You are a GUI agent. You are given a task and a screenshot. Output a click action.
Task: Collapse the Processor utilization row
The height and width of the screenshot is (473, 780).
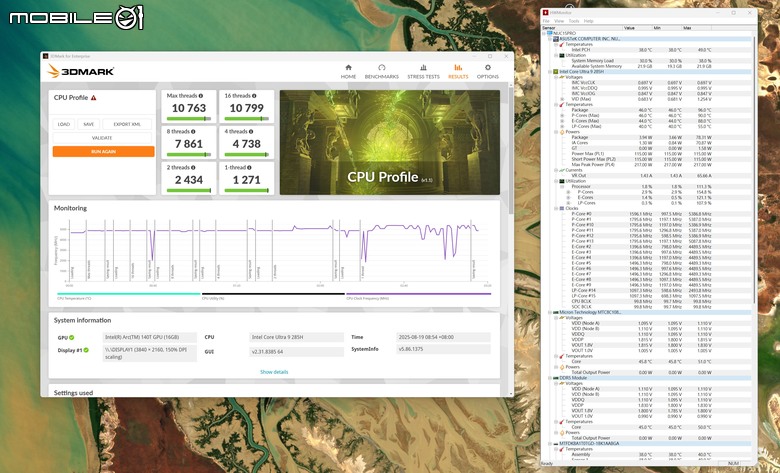point(563,187)
